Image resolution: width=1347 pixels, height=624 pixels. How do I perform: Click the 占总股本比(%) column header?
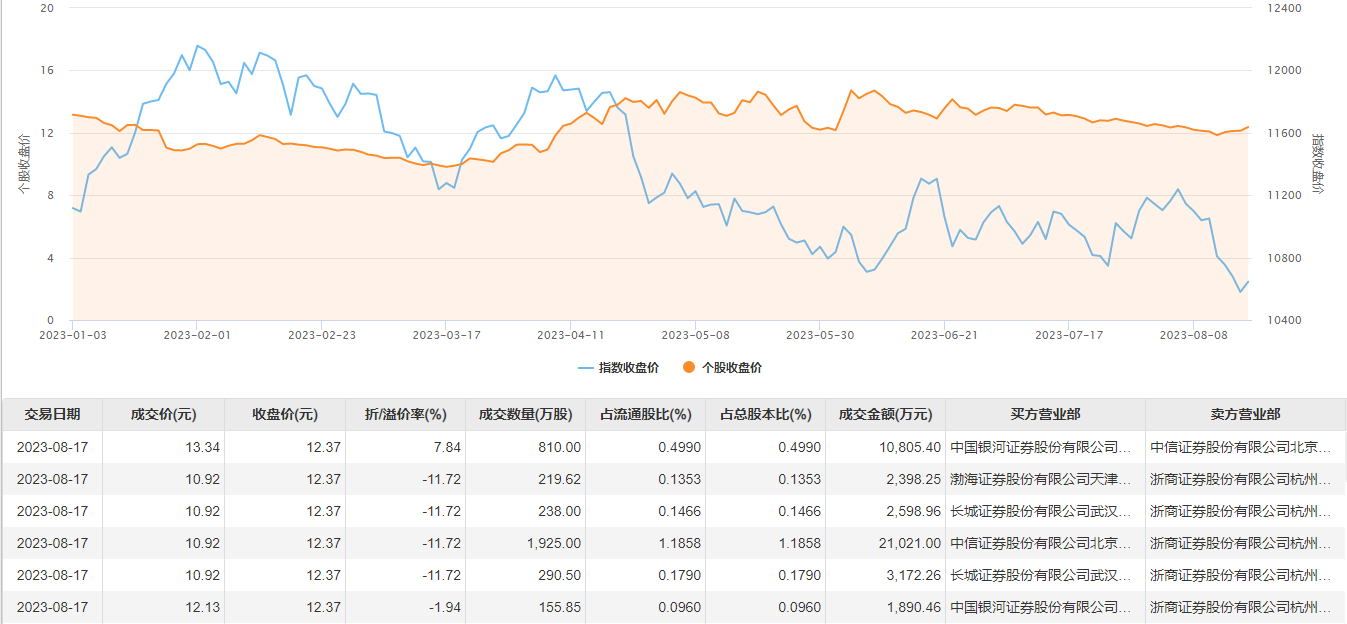coord(765,415)
